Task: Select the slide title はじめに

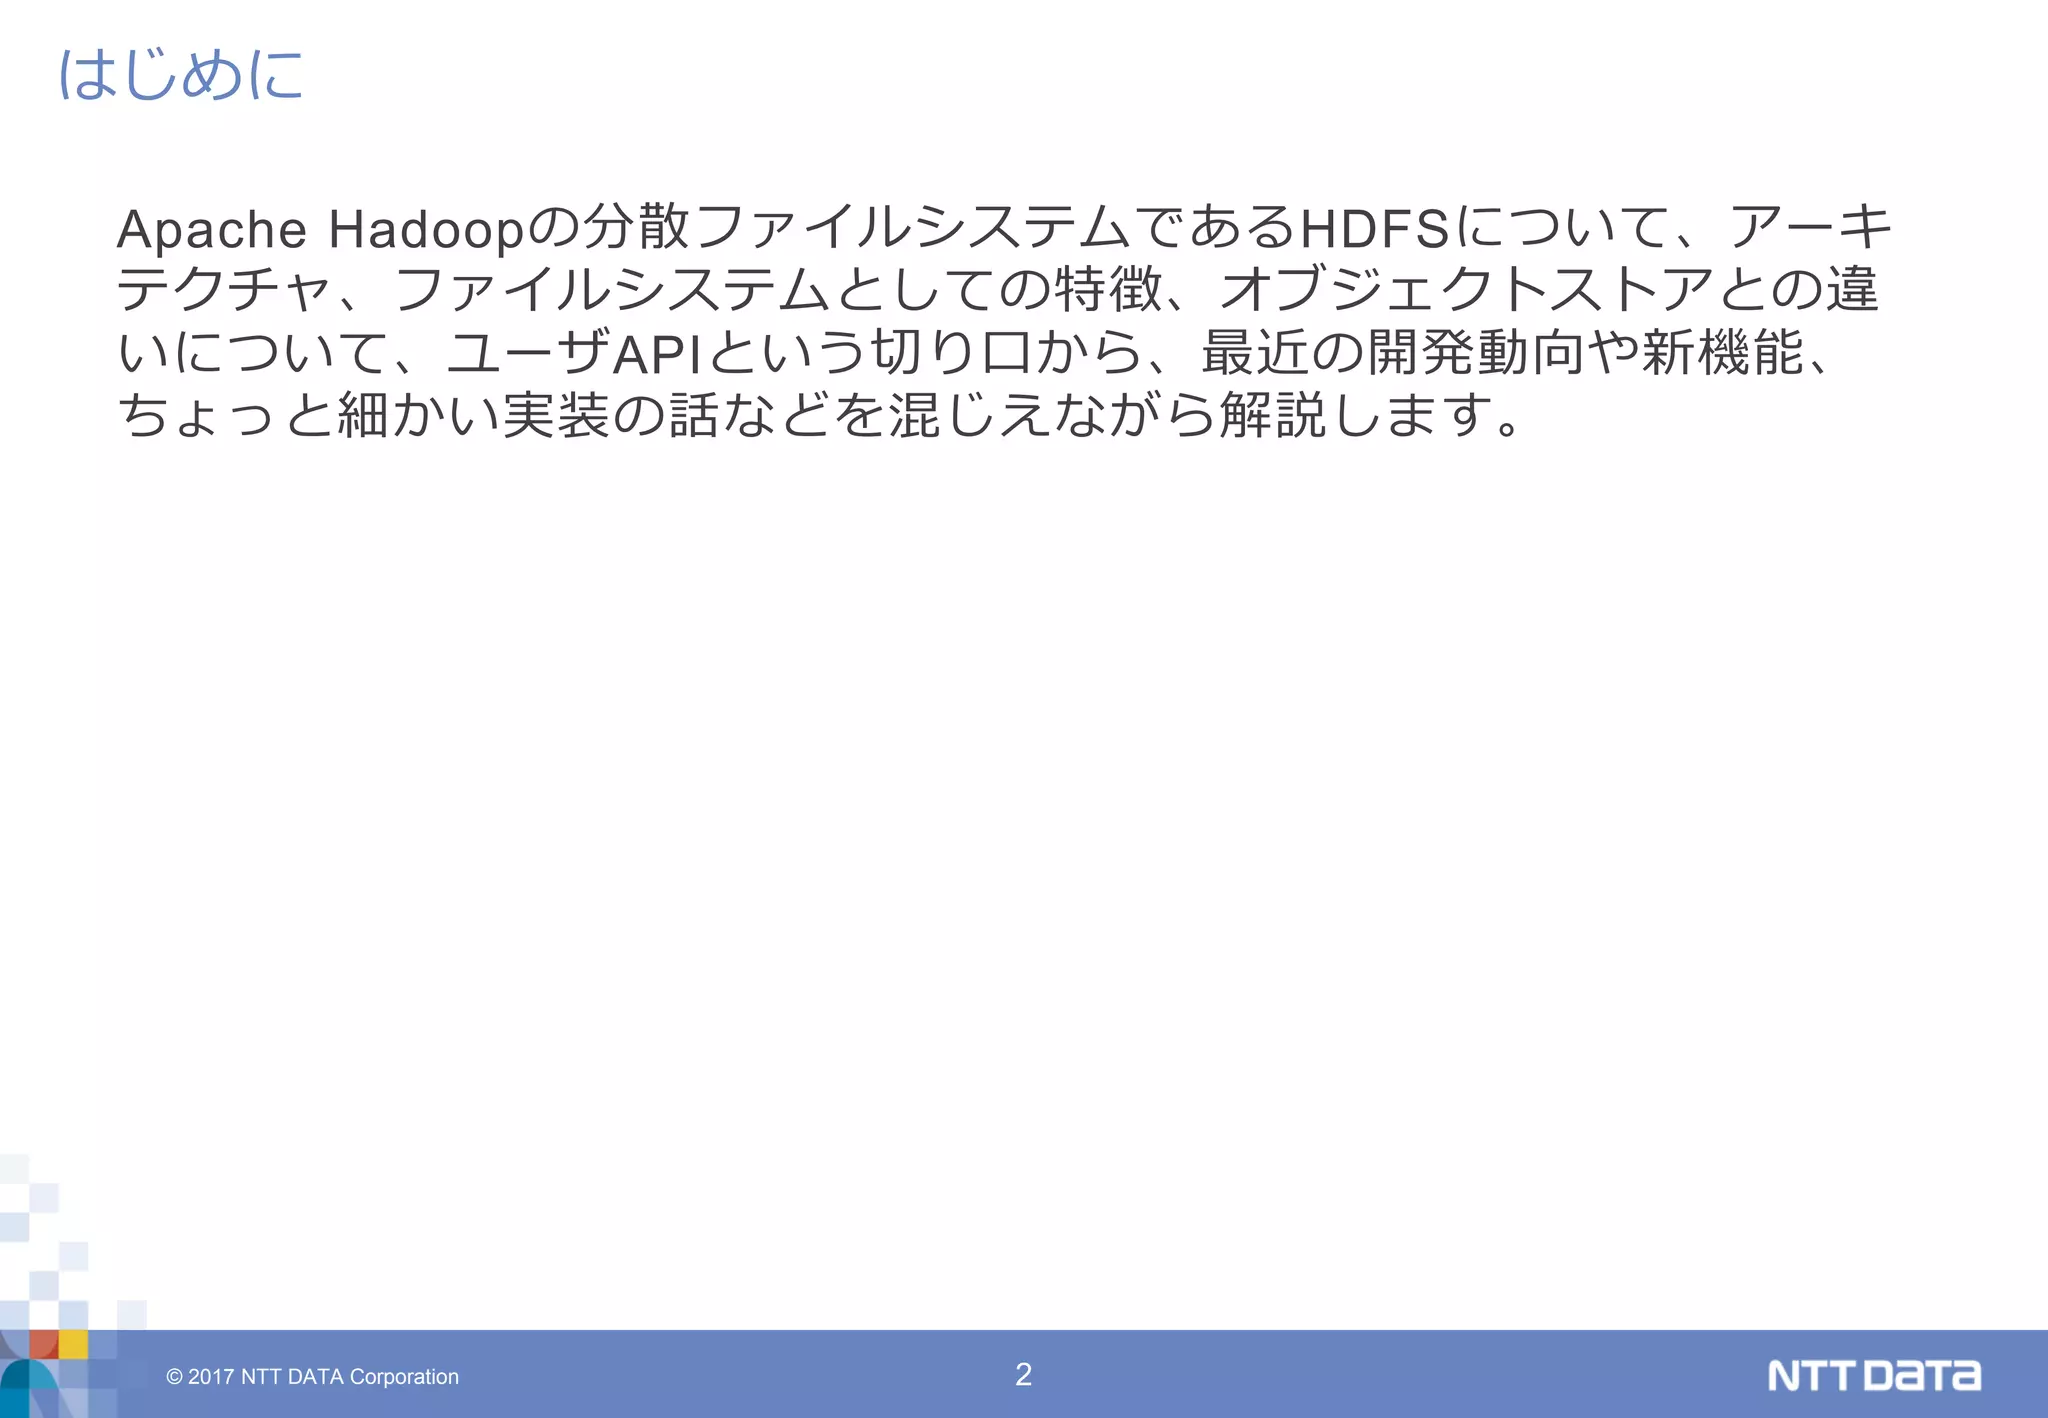Action: tap(181, 75)
